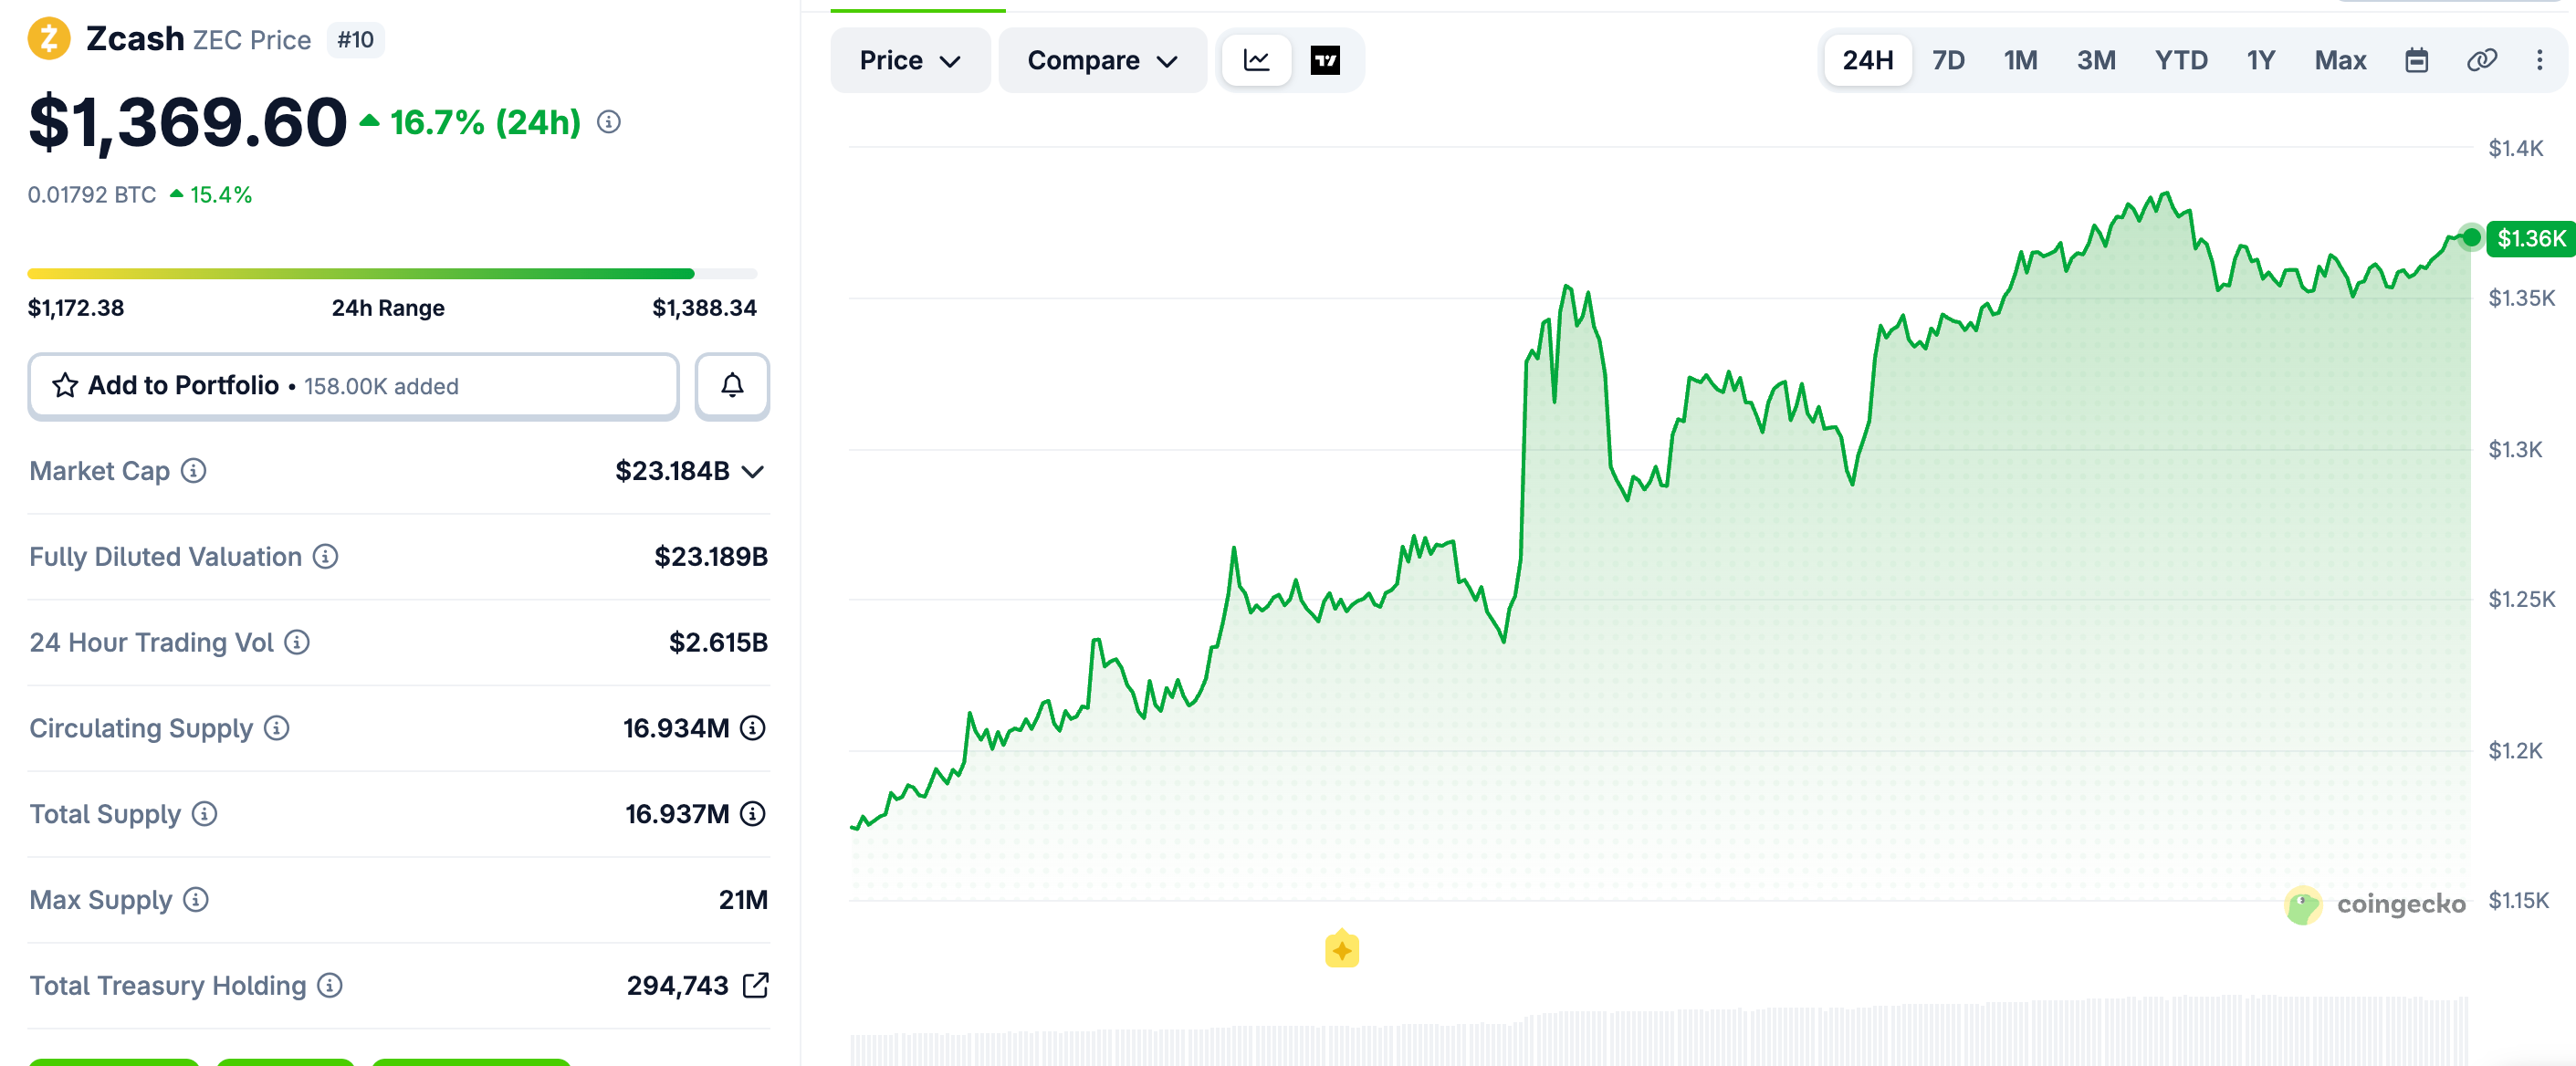Screen dimensions: 2576x1066
Task: Expand the Market Cap value chevron
Action: 754,472
